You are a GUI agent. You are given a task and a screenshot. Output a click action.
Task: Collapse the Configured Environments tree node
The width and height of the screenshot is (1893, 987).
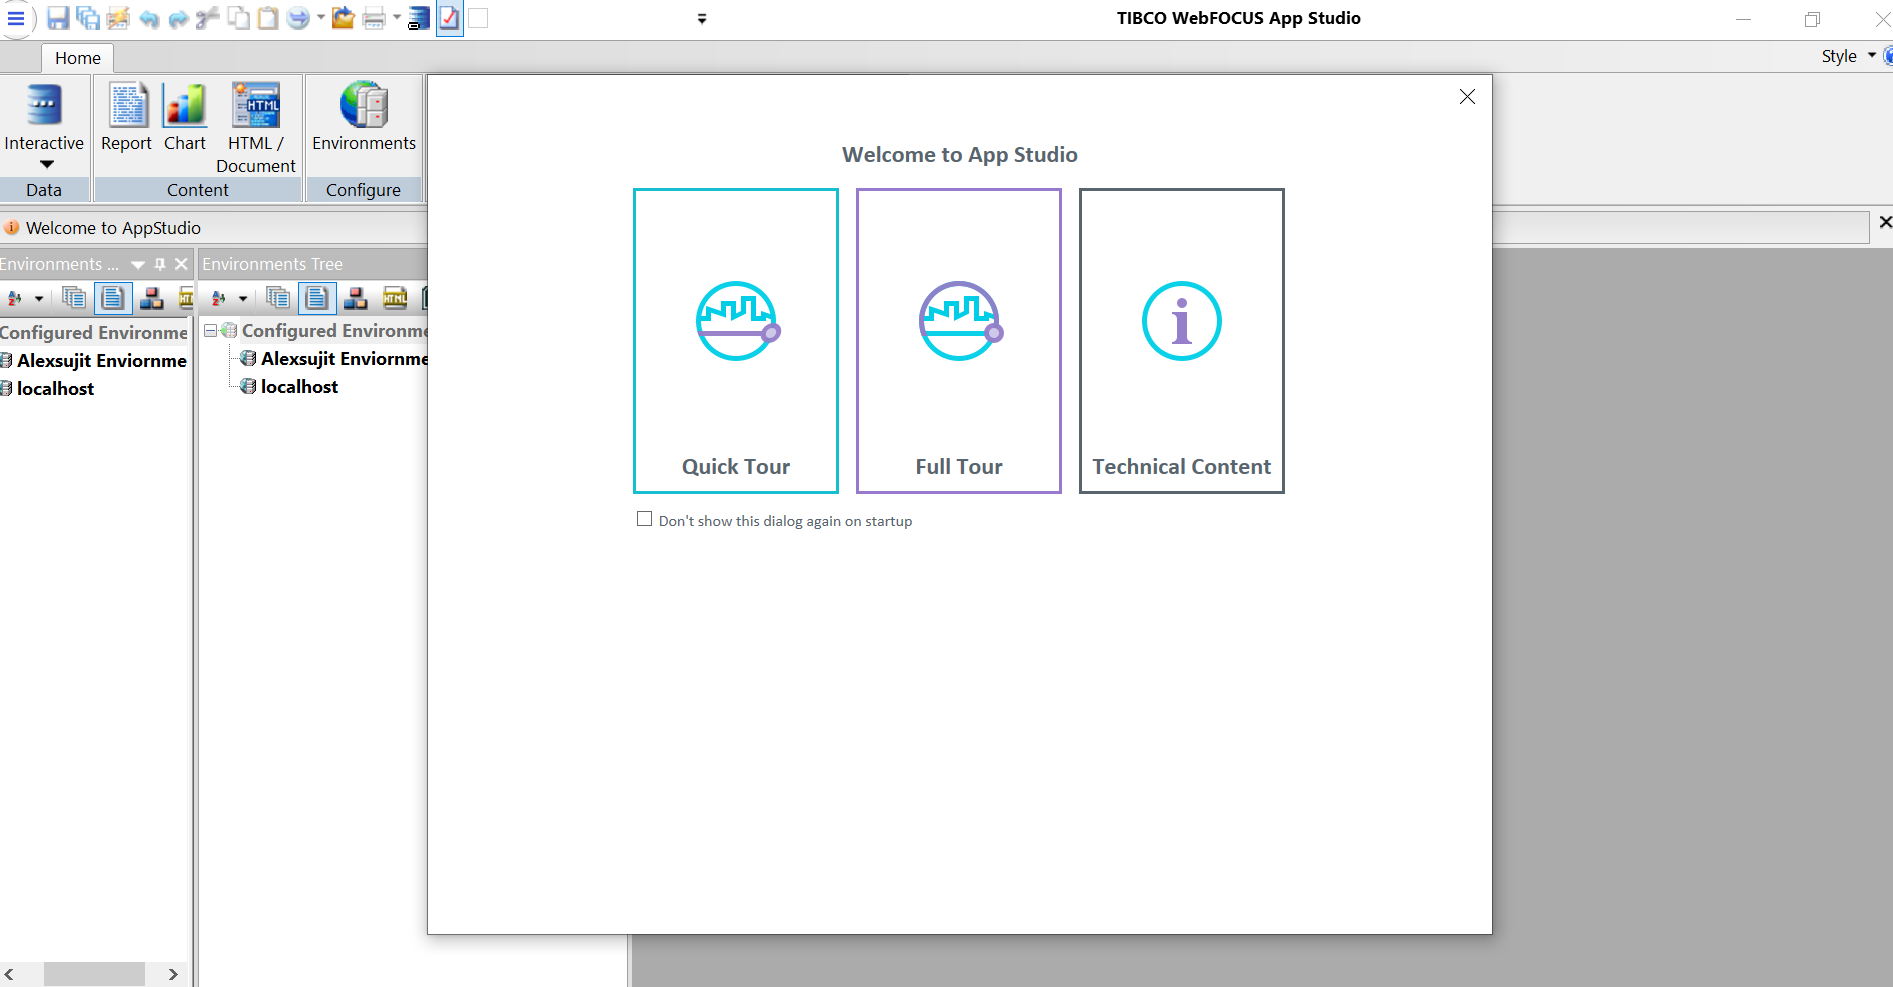pyautogui.click(x=208, y=330)
